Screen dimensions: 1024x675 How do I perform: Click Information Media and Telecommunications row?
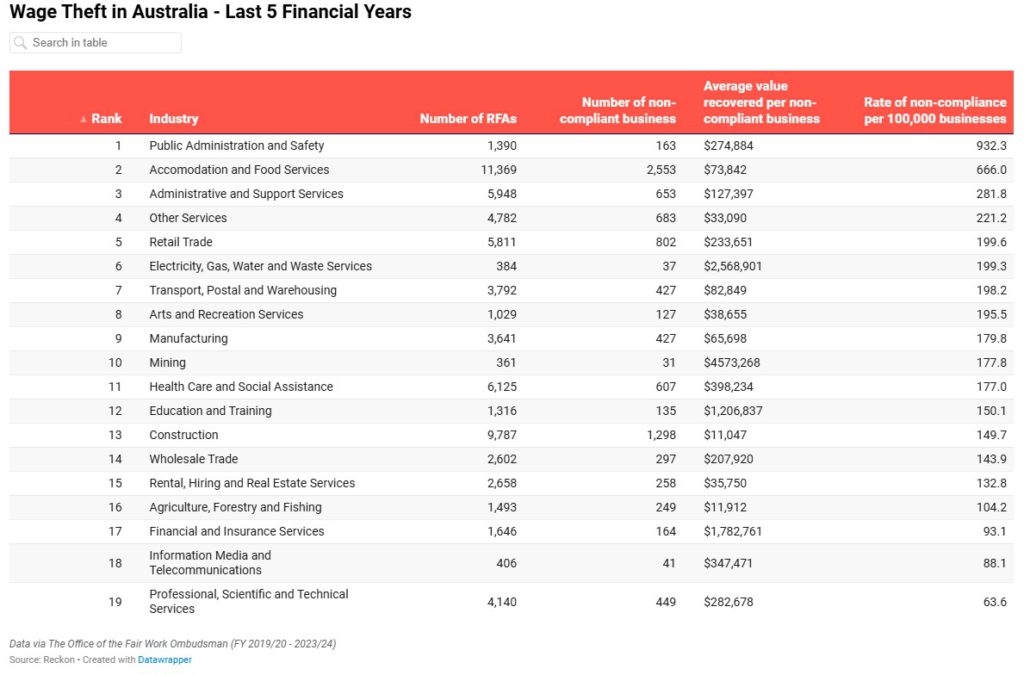click(x=210, y=563)
